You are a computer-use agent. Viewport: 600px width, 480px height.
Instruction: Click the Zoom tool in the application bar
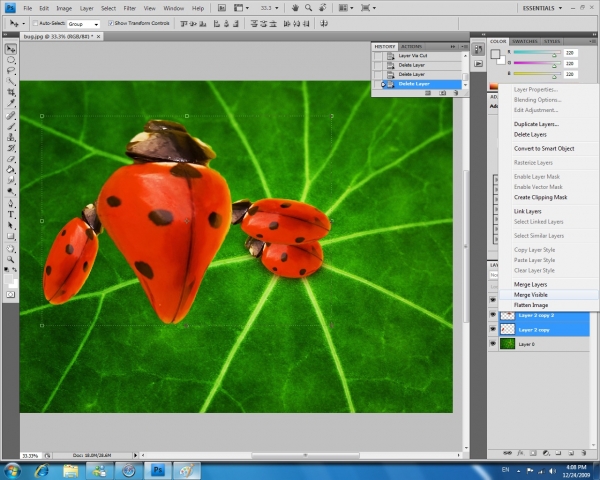click(x=308, y=8)
